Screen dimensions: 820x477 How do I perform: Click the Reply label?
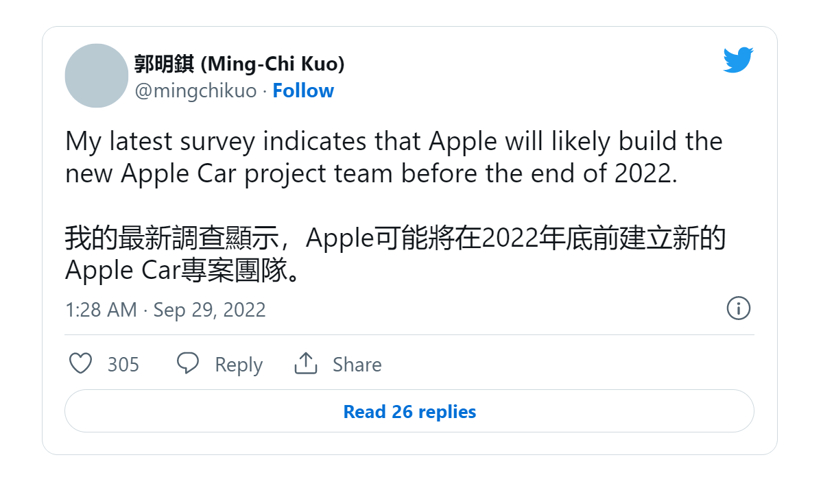click(x=238, y=365)
